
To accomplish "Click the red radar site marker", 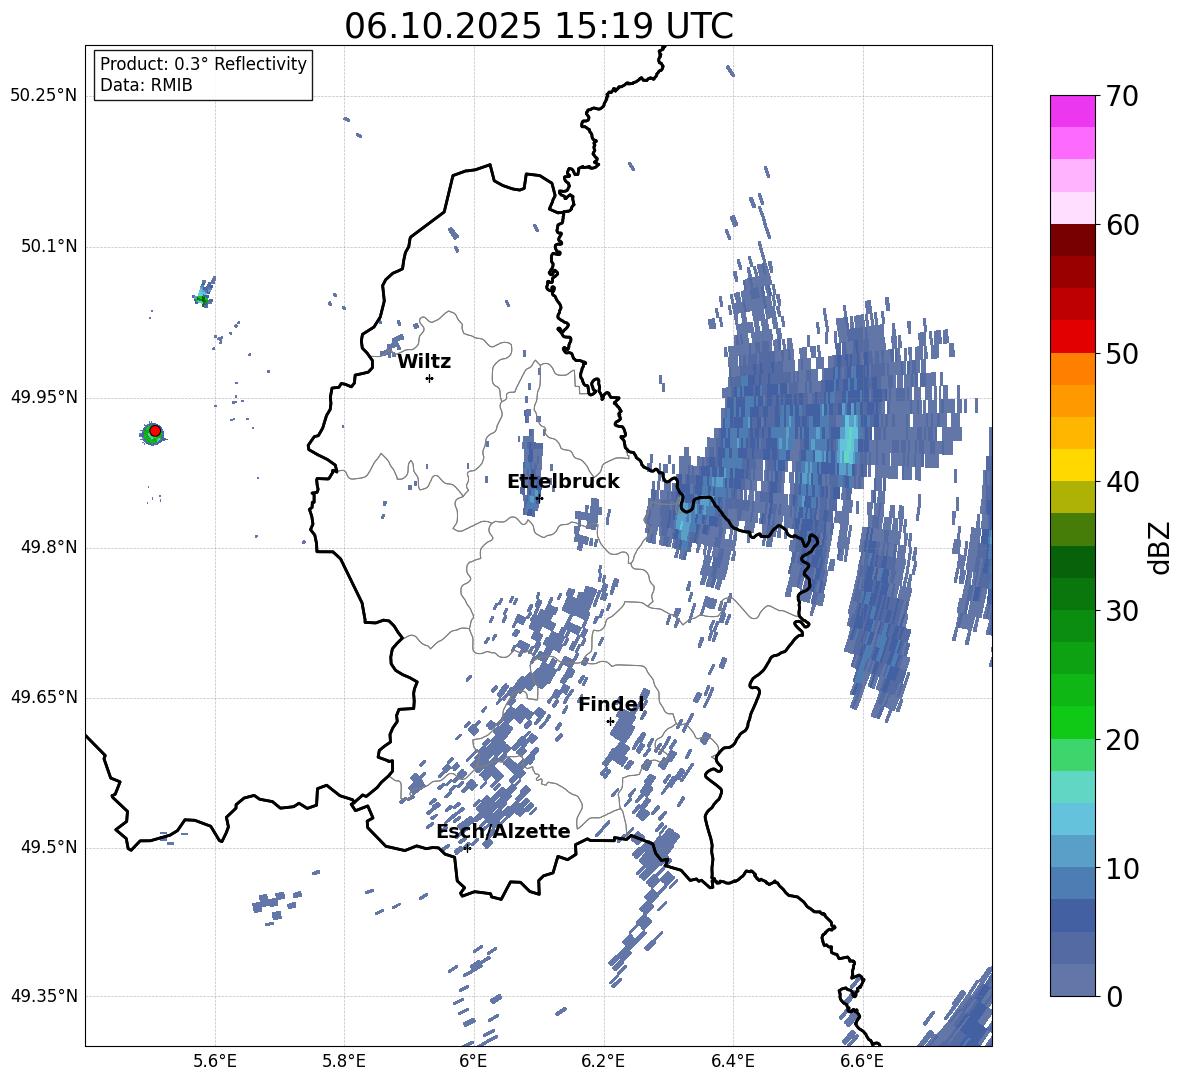I will 155,431.
